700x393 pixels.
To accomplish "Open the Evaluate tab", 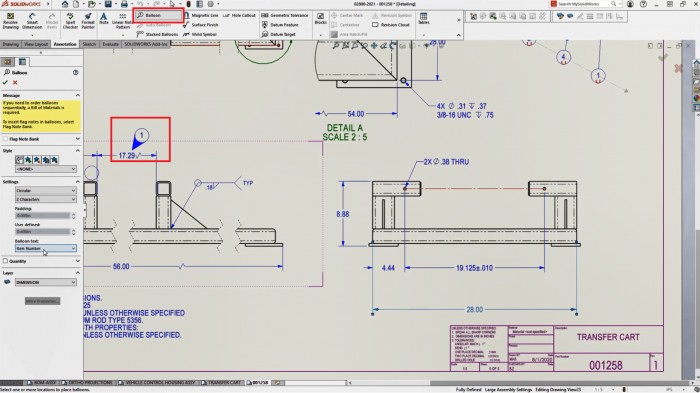I will point(110,44).
